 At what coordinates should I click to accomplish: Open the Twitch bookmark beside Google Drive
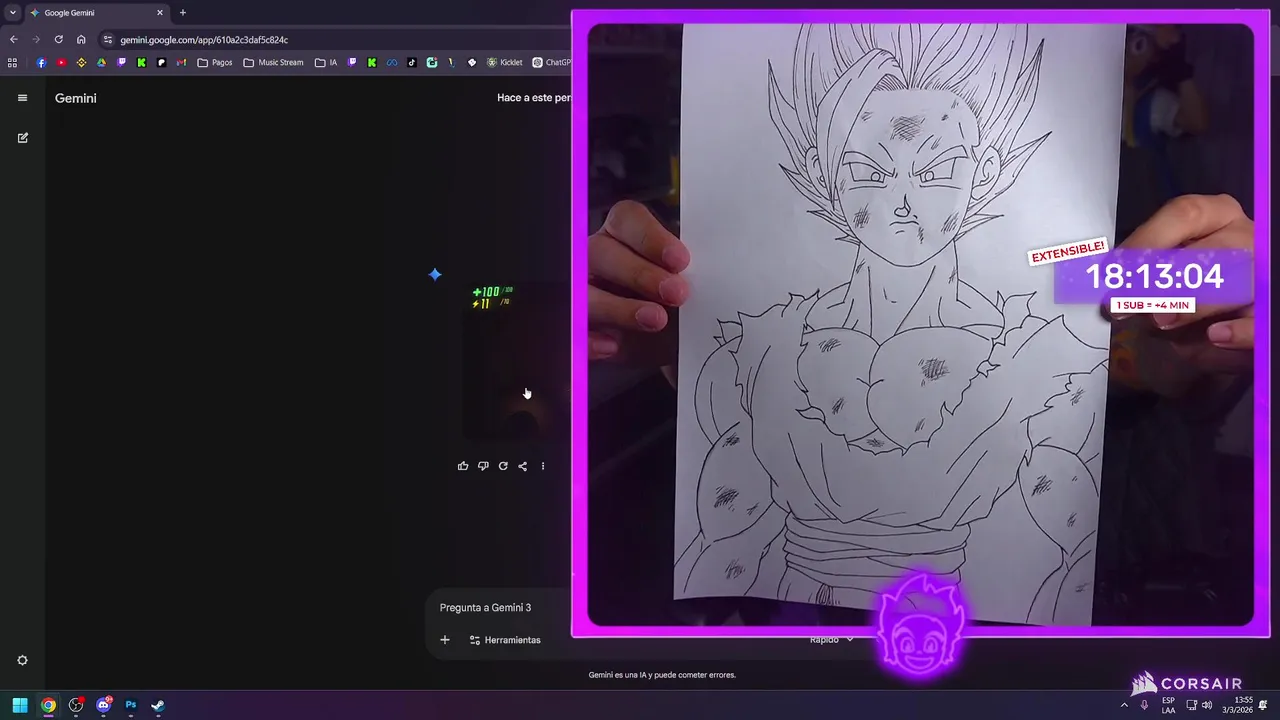click(x=121, y=62)
